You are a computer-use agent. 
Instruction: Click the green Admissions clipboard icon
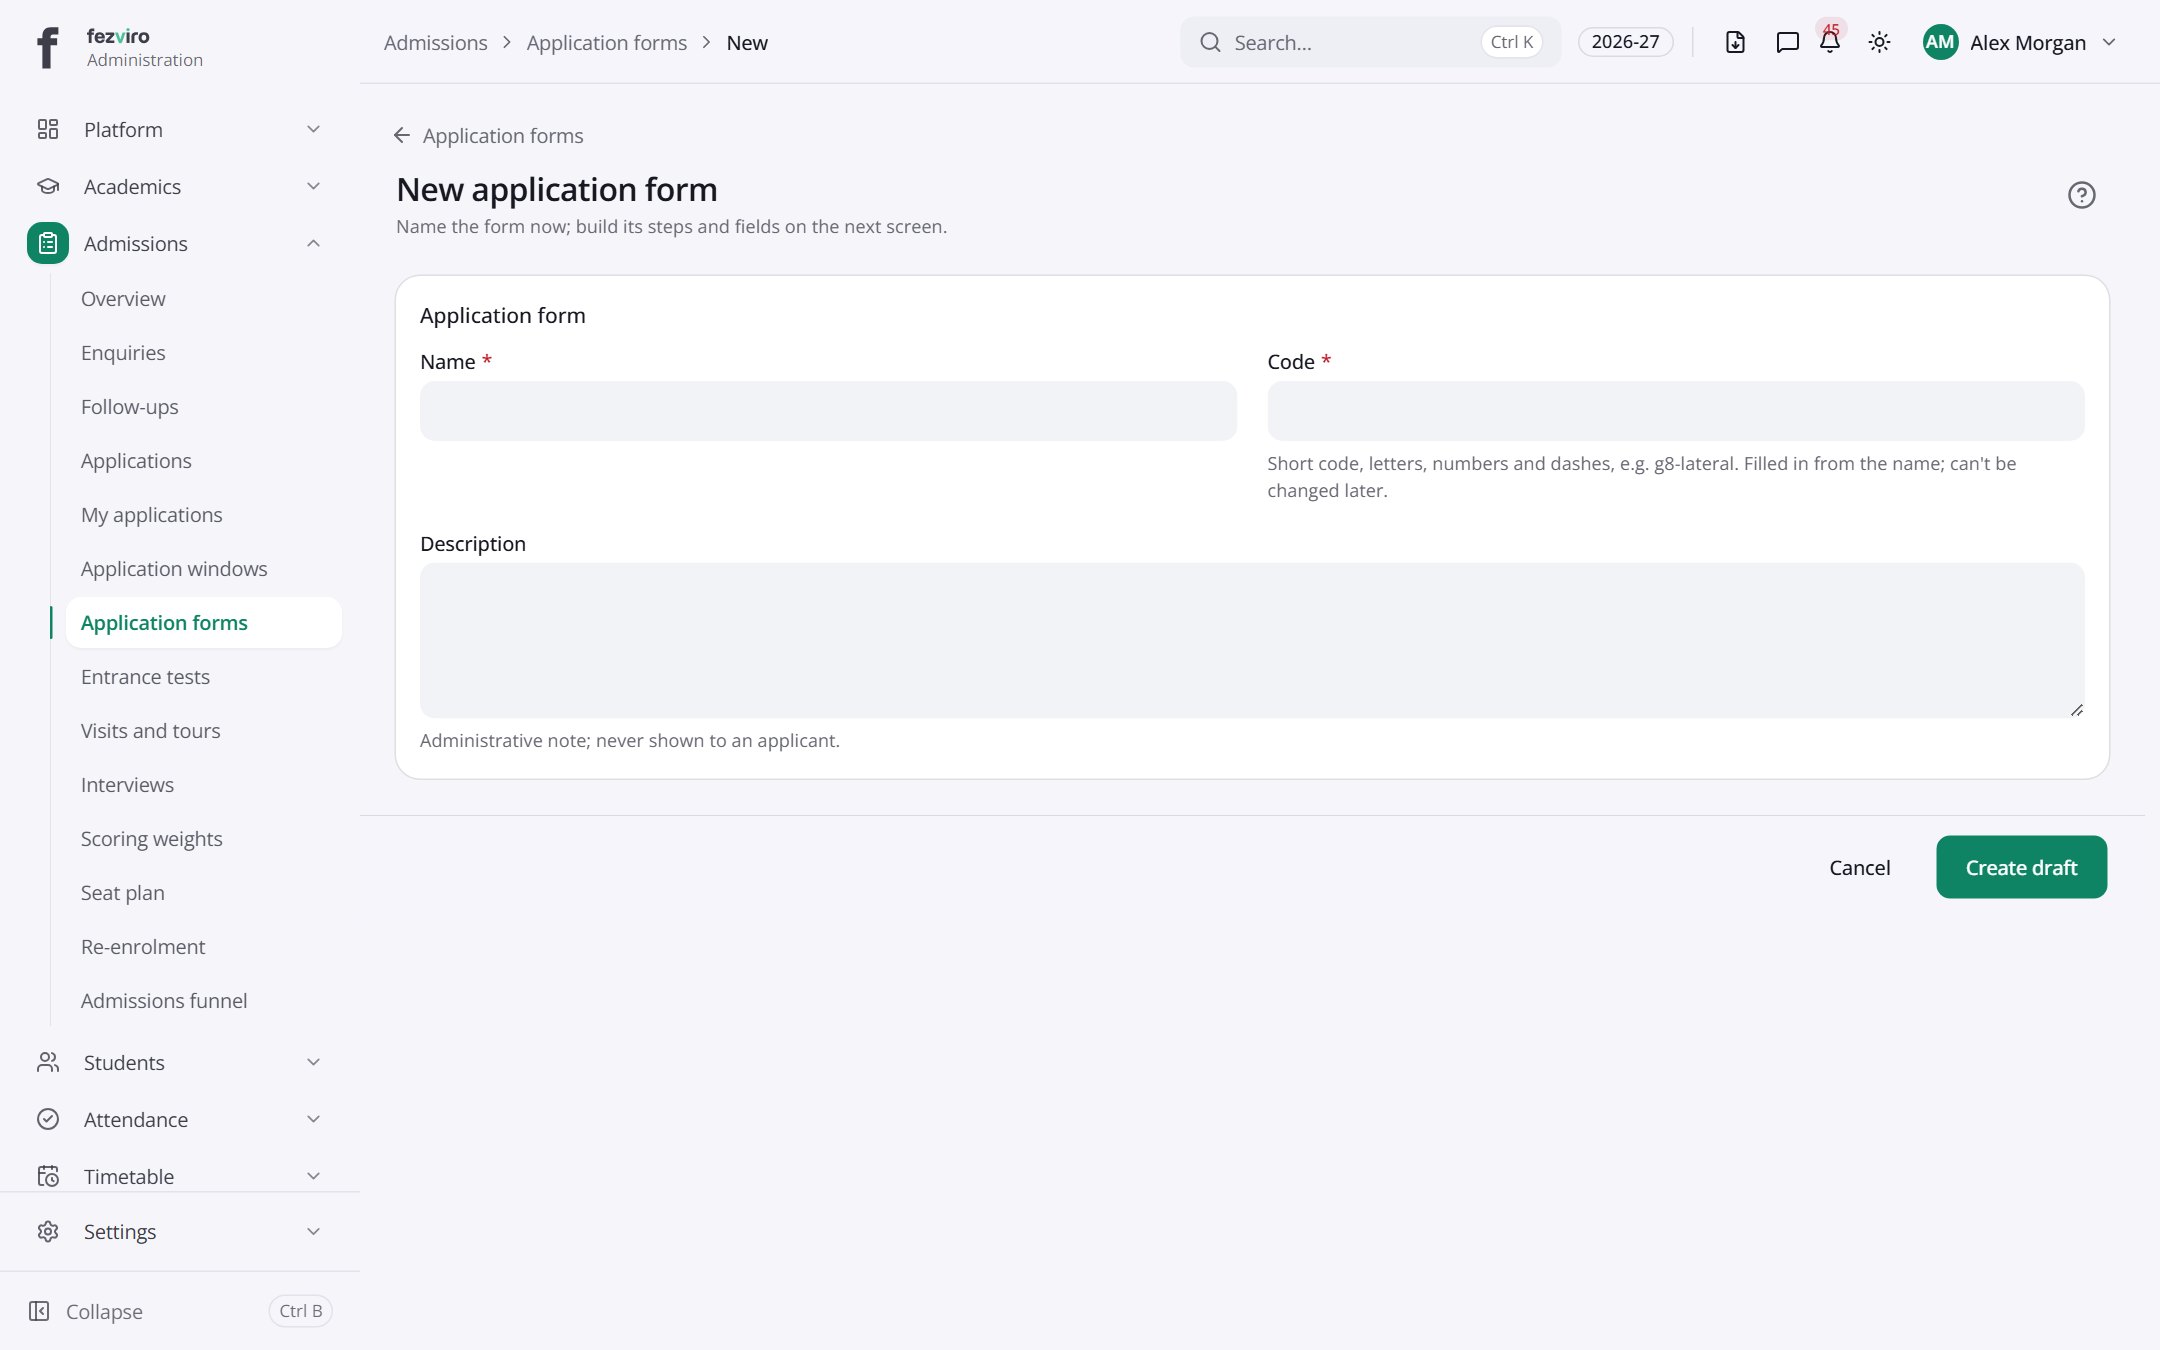[48, 243]
